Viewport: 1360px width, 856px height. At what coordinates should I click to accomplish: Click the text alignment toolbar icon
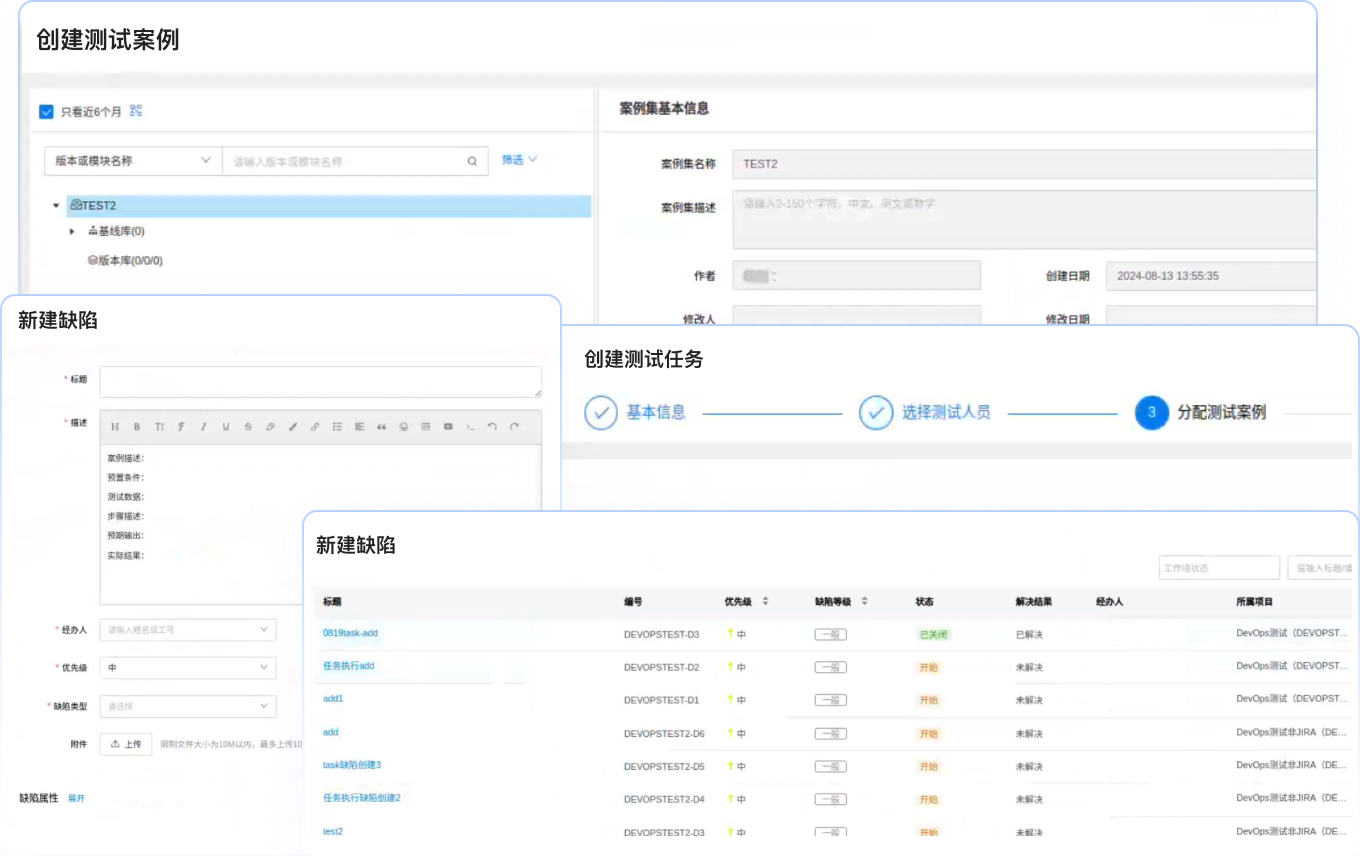click(x=359, y=427)
